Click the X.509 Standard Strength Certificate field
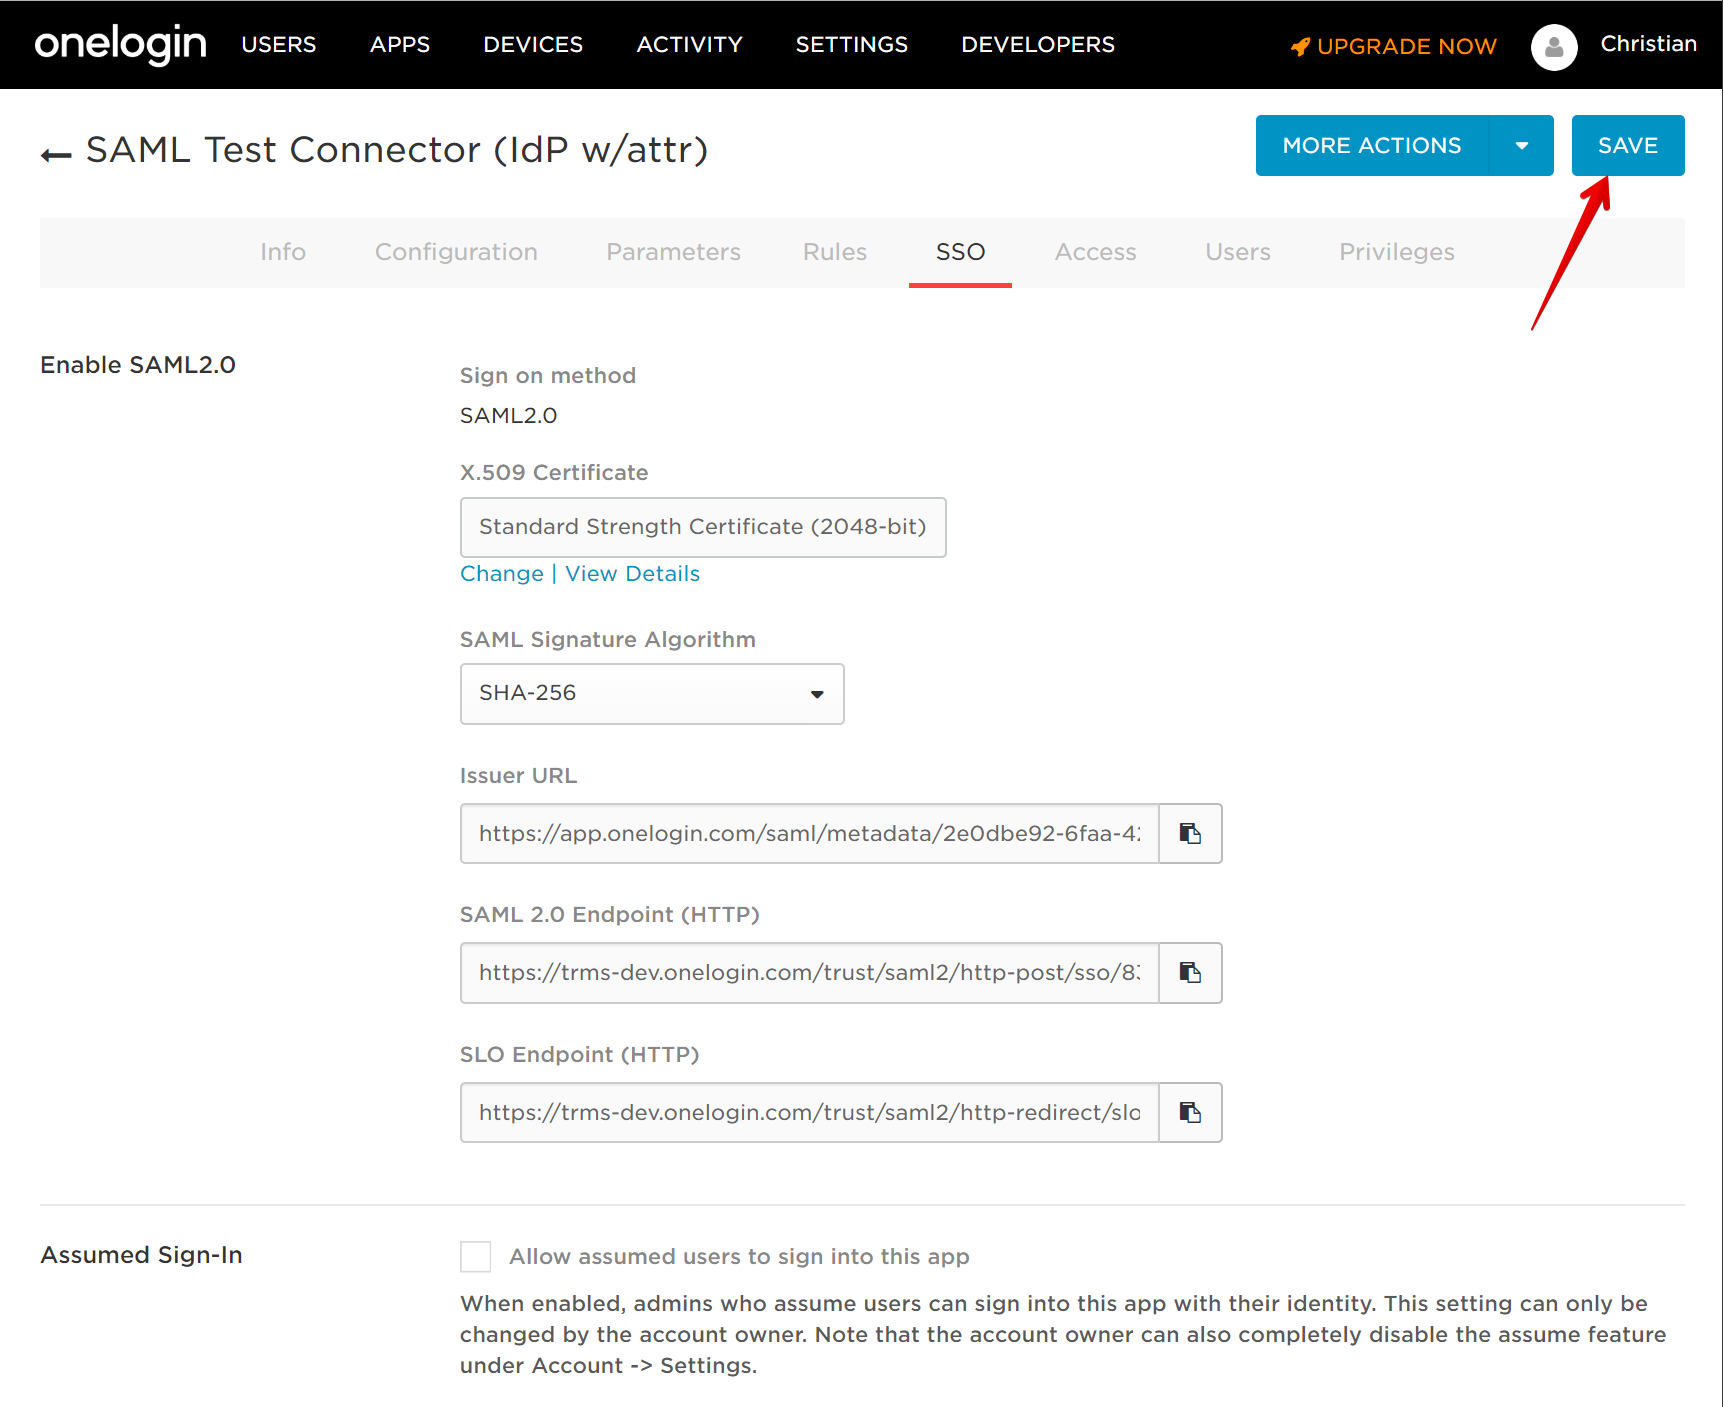1724x1407 pixels. click(703, 527)
